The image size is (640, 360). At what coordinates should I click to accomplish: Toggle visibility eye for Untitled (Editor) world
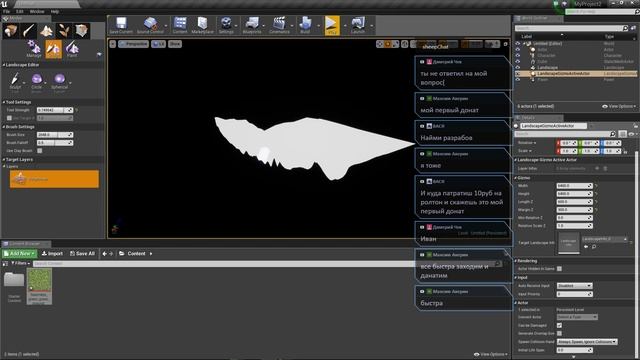(x=518, y=43)
